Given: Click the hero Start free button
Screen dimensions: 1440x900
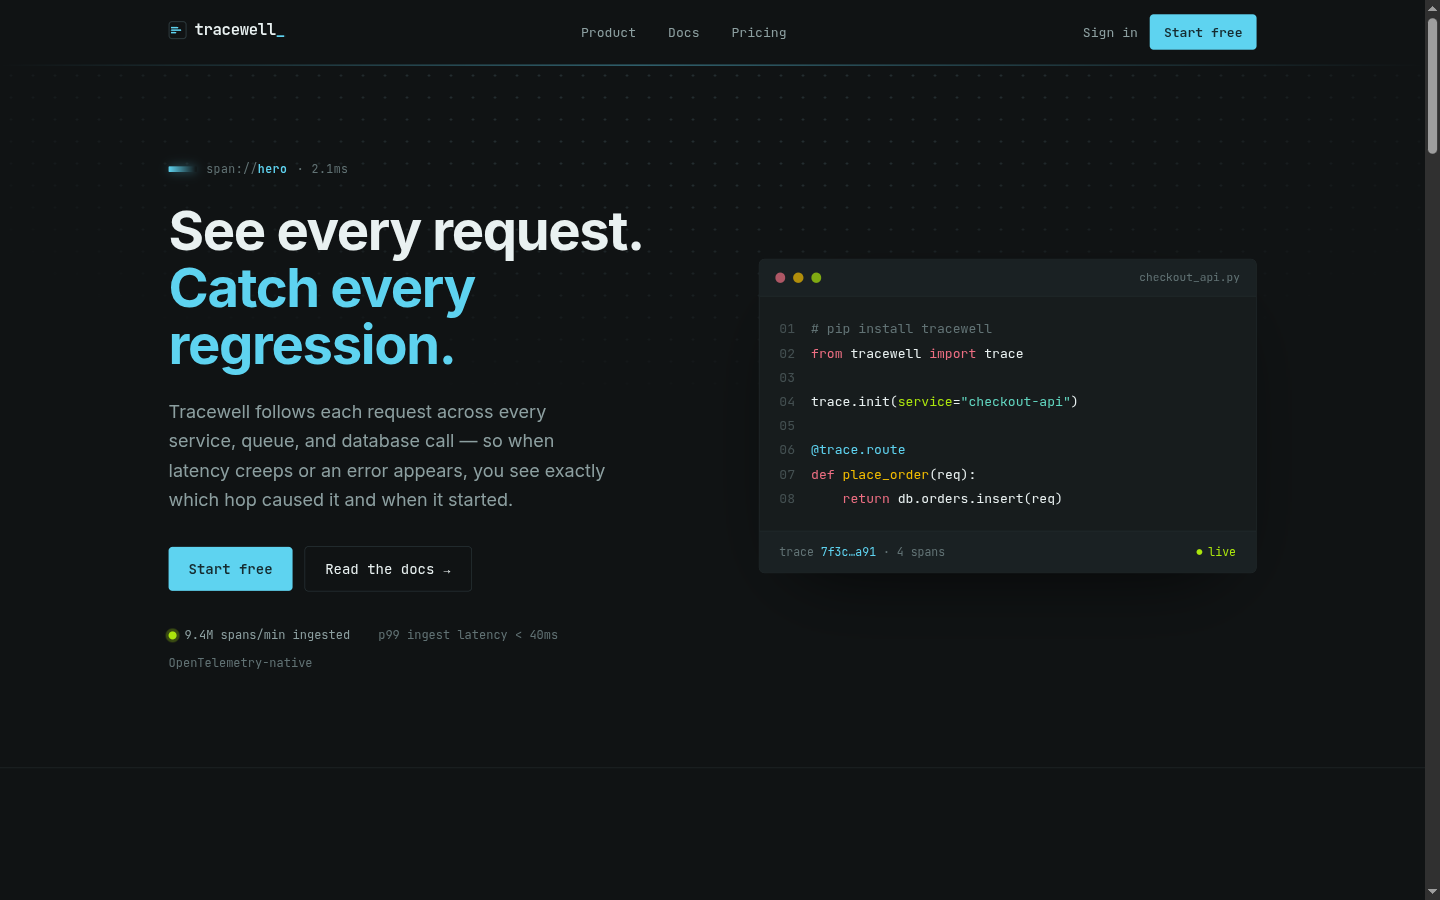Looking at the screenshot, I should [230, 569].
